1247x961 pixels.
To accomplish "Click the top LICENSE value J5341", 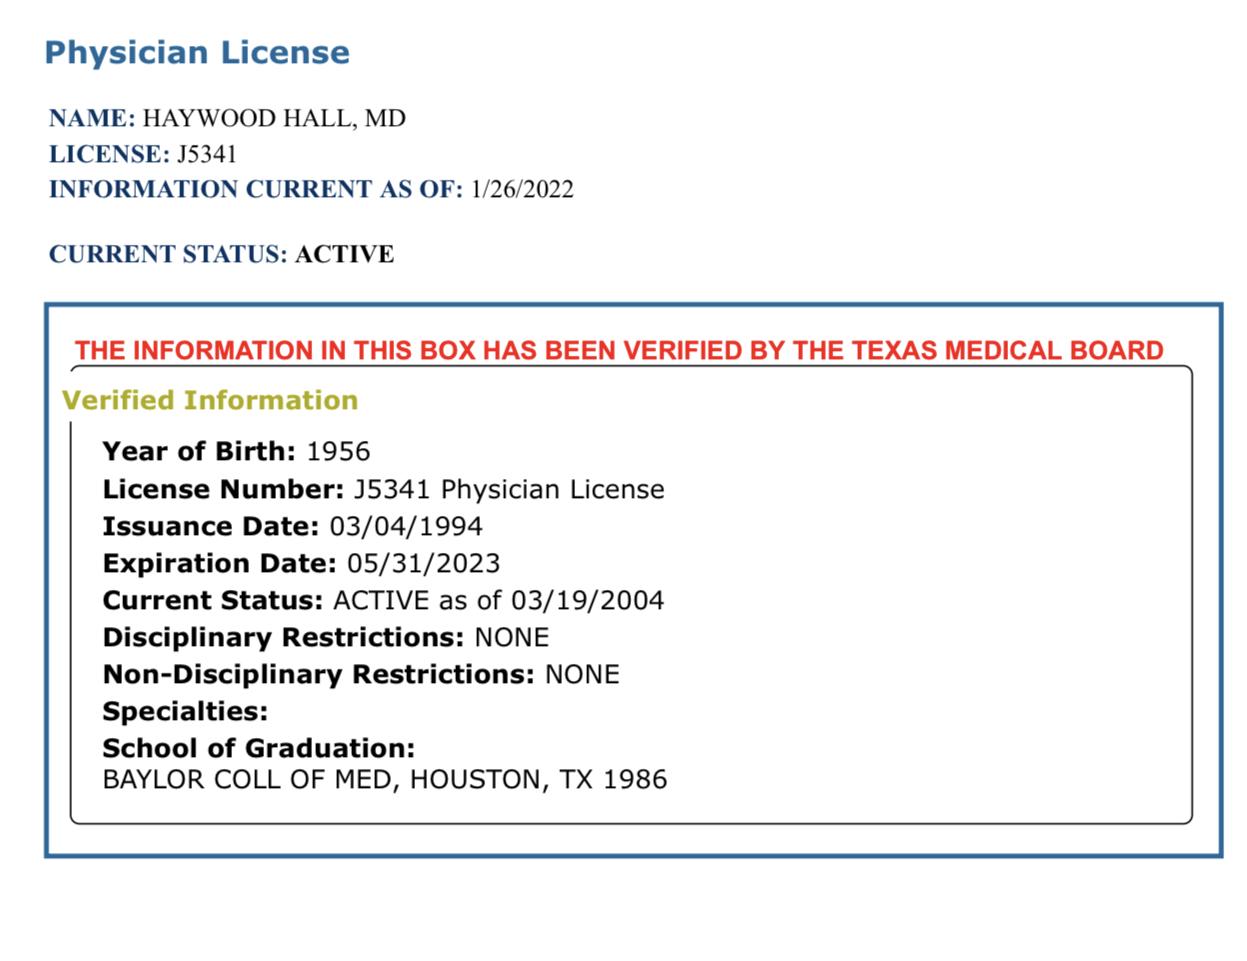I will click(207, 154).
